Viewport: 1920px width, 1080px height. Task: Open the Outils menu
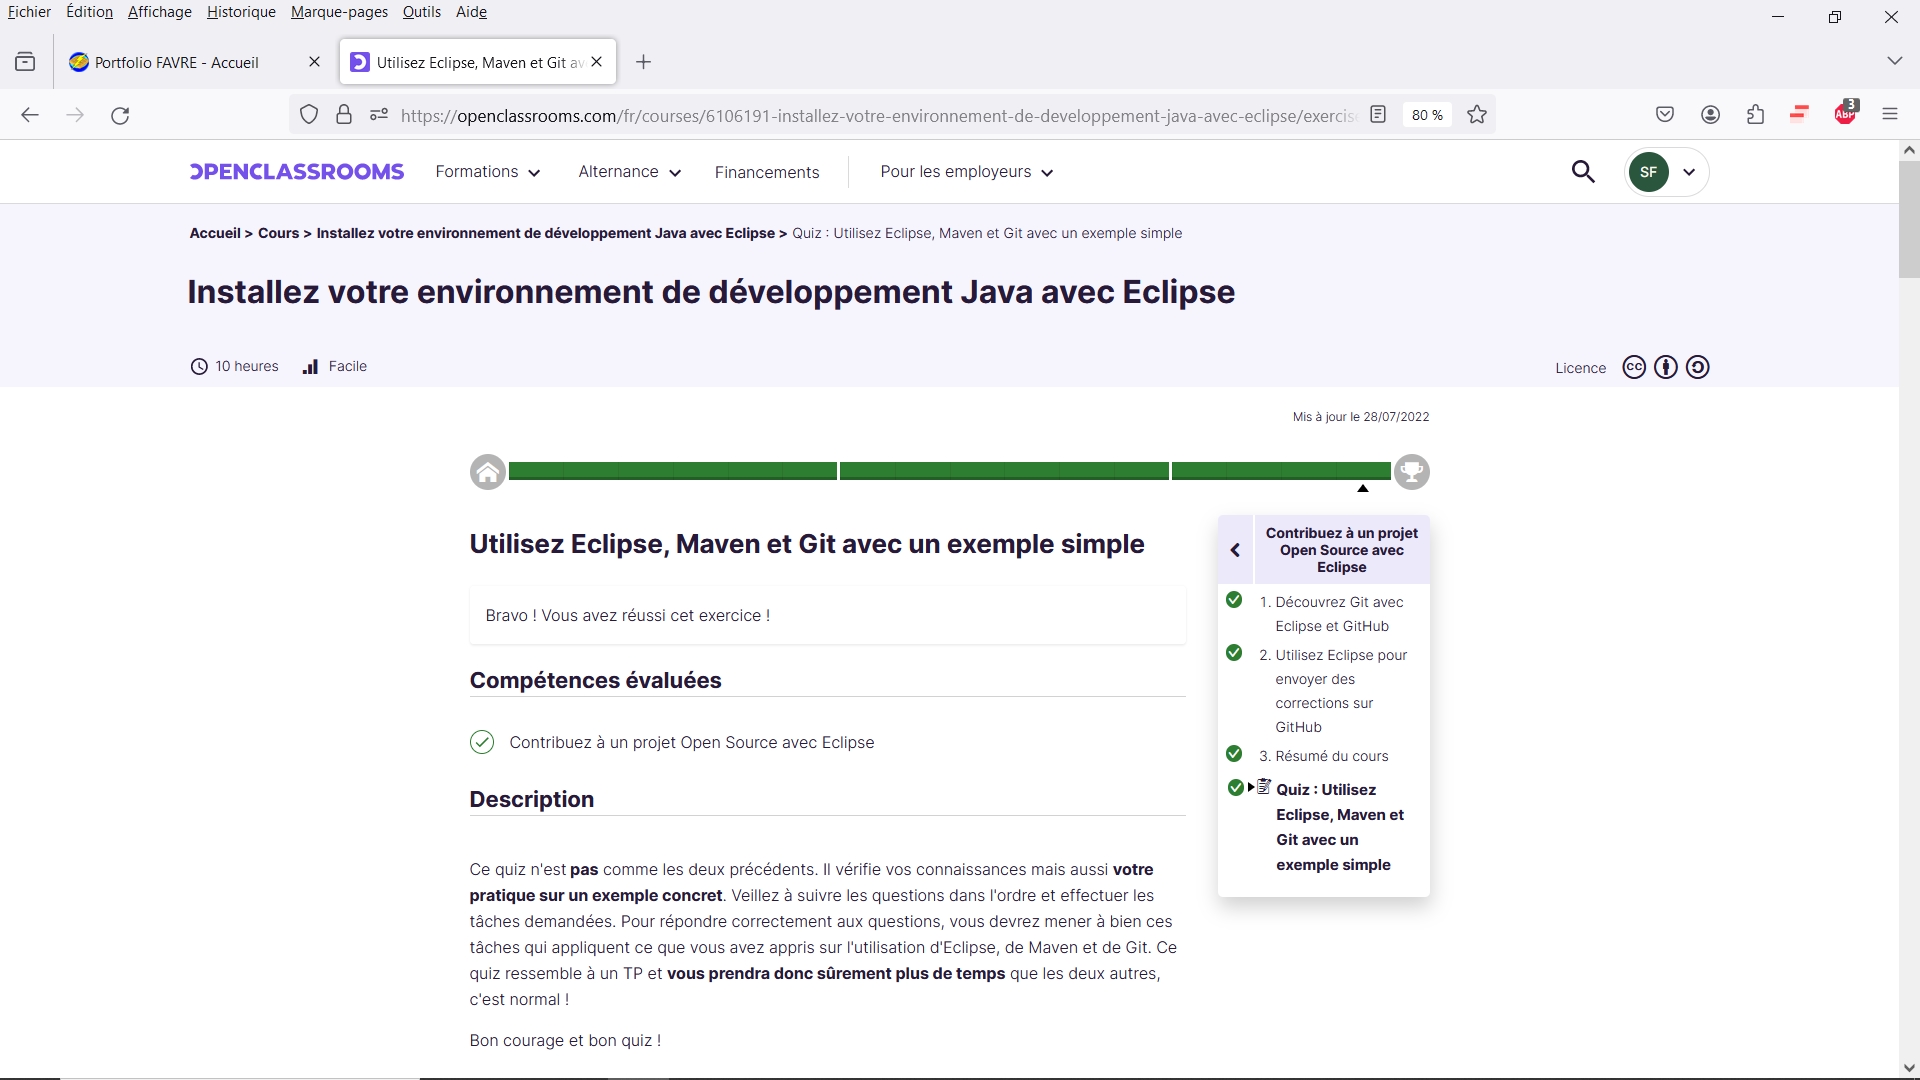click(x=422, y=12)
